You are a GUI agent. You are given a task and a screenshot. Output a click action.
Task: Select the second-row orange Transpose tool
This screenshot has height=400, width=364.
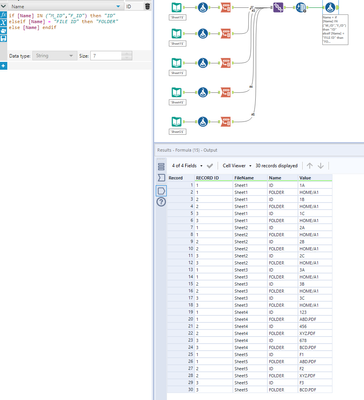[x=226, y=33]
